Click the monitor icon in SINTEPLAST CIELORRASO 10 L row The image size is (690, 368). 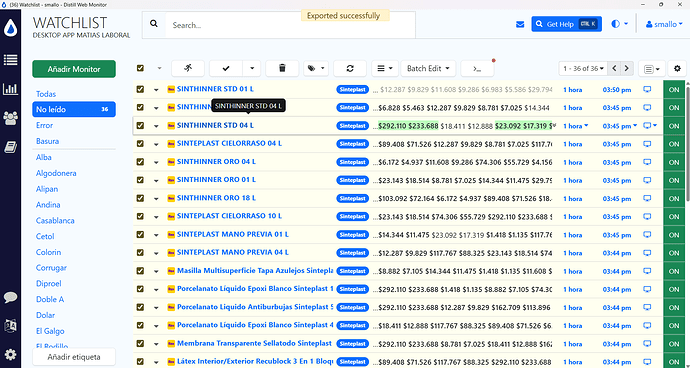point(647,217)
